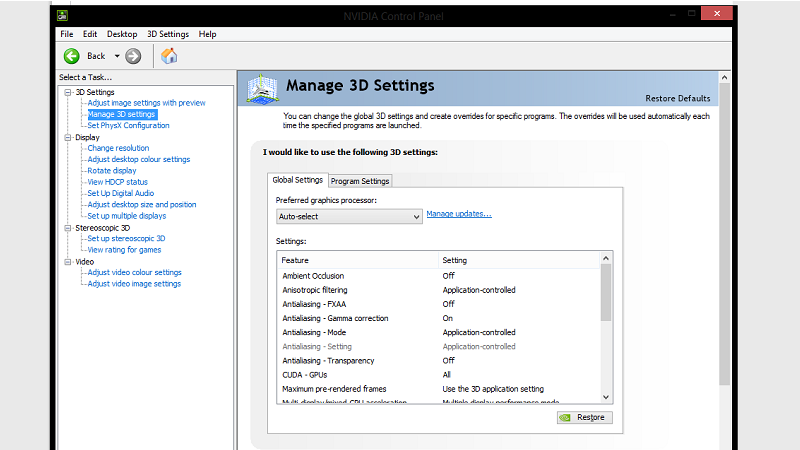Screen dimensions: 800x450
Task: Click the Manage updates link
Action: click(459, 214)
